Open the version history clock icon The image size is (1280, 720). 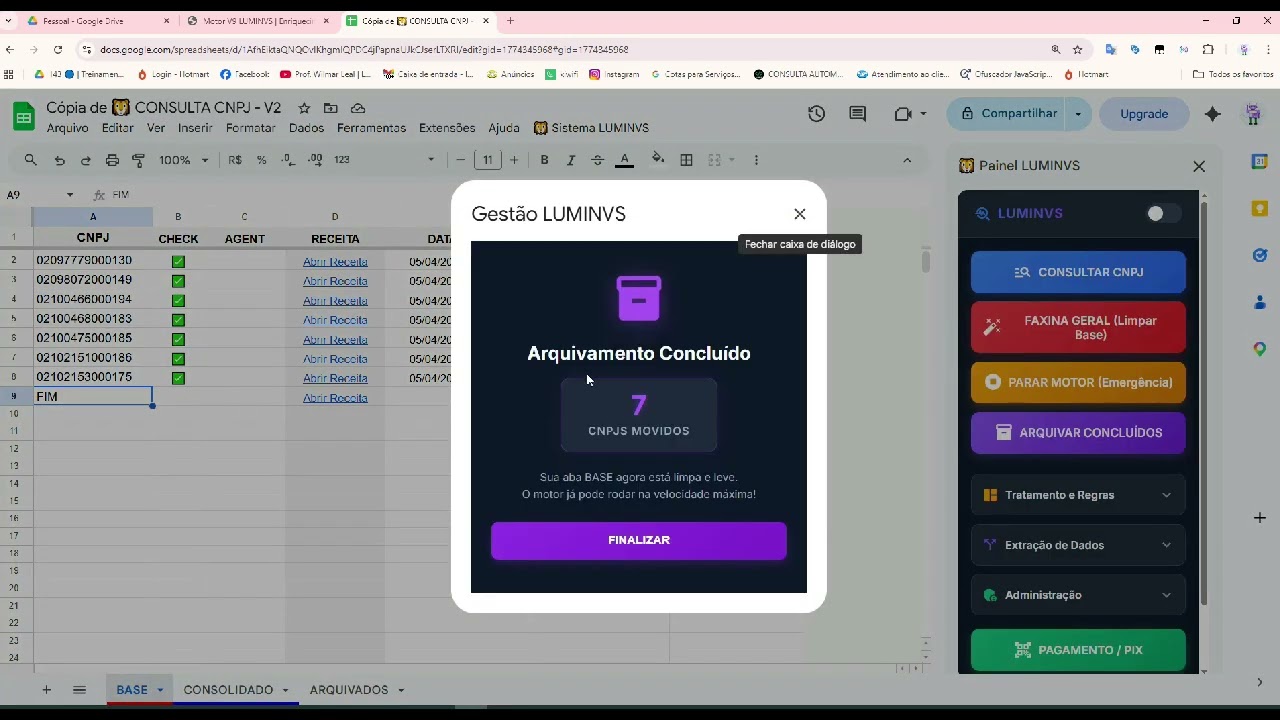[x=817, y=114]
